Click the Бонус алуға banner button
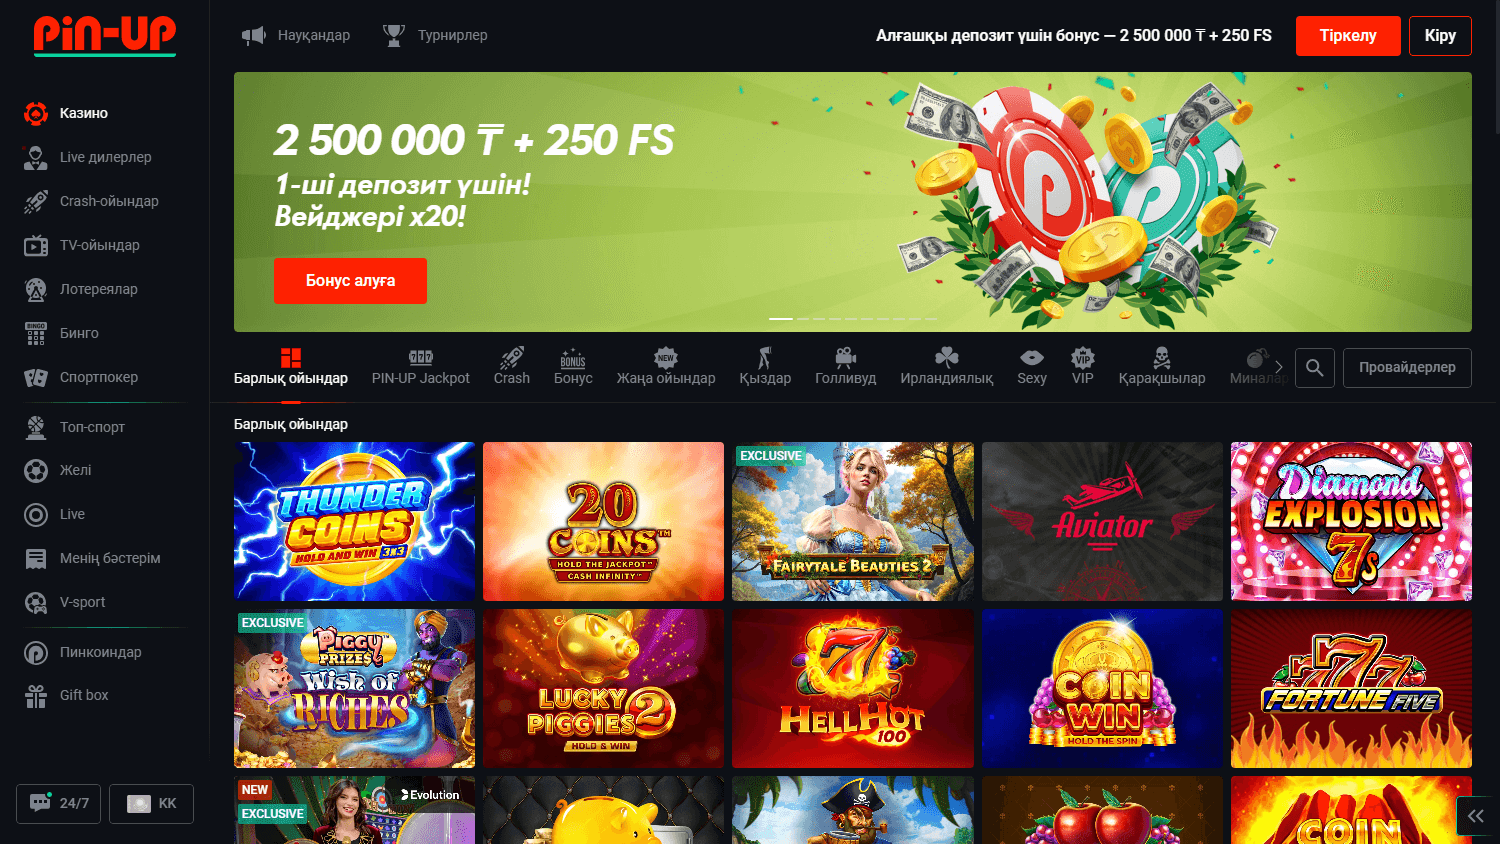This screenshot has height=844, width=1500. point(350,281)
